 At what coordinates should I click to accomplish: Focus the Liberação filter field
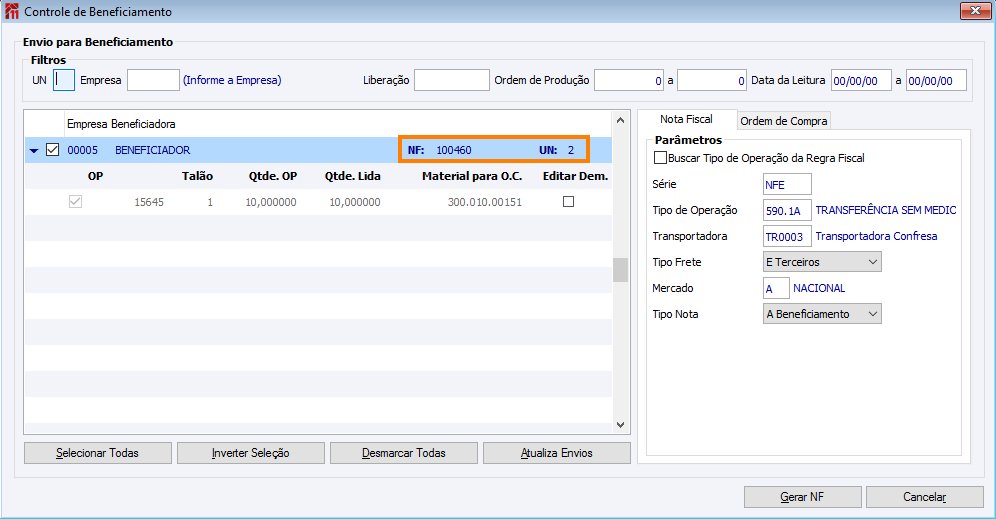(x=452, y=80)
